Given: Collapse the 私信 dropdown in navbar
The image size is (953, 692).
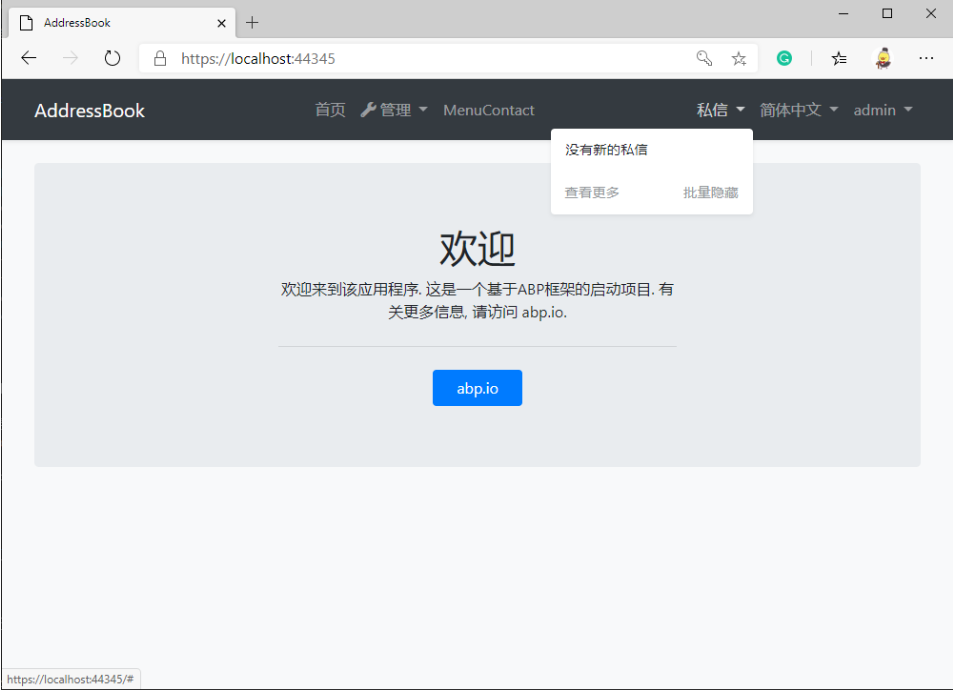Looking at the screenshot, I should [x=720, y=110].
